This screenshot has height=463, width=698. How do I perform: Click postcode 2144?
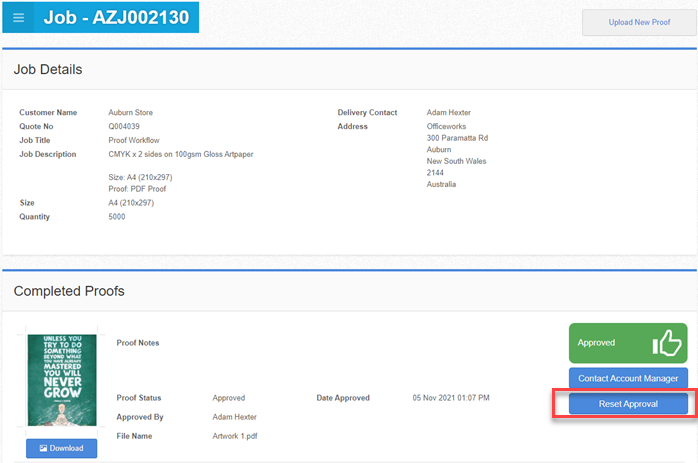click(435, 173)
